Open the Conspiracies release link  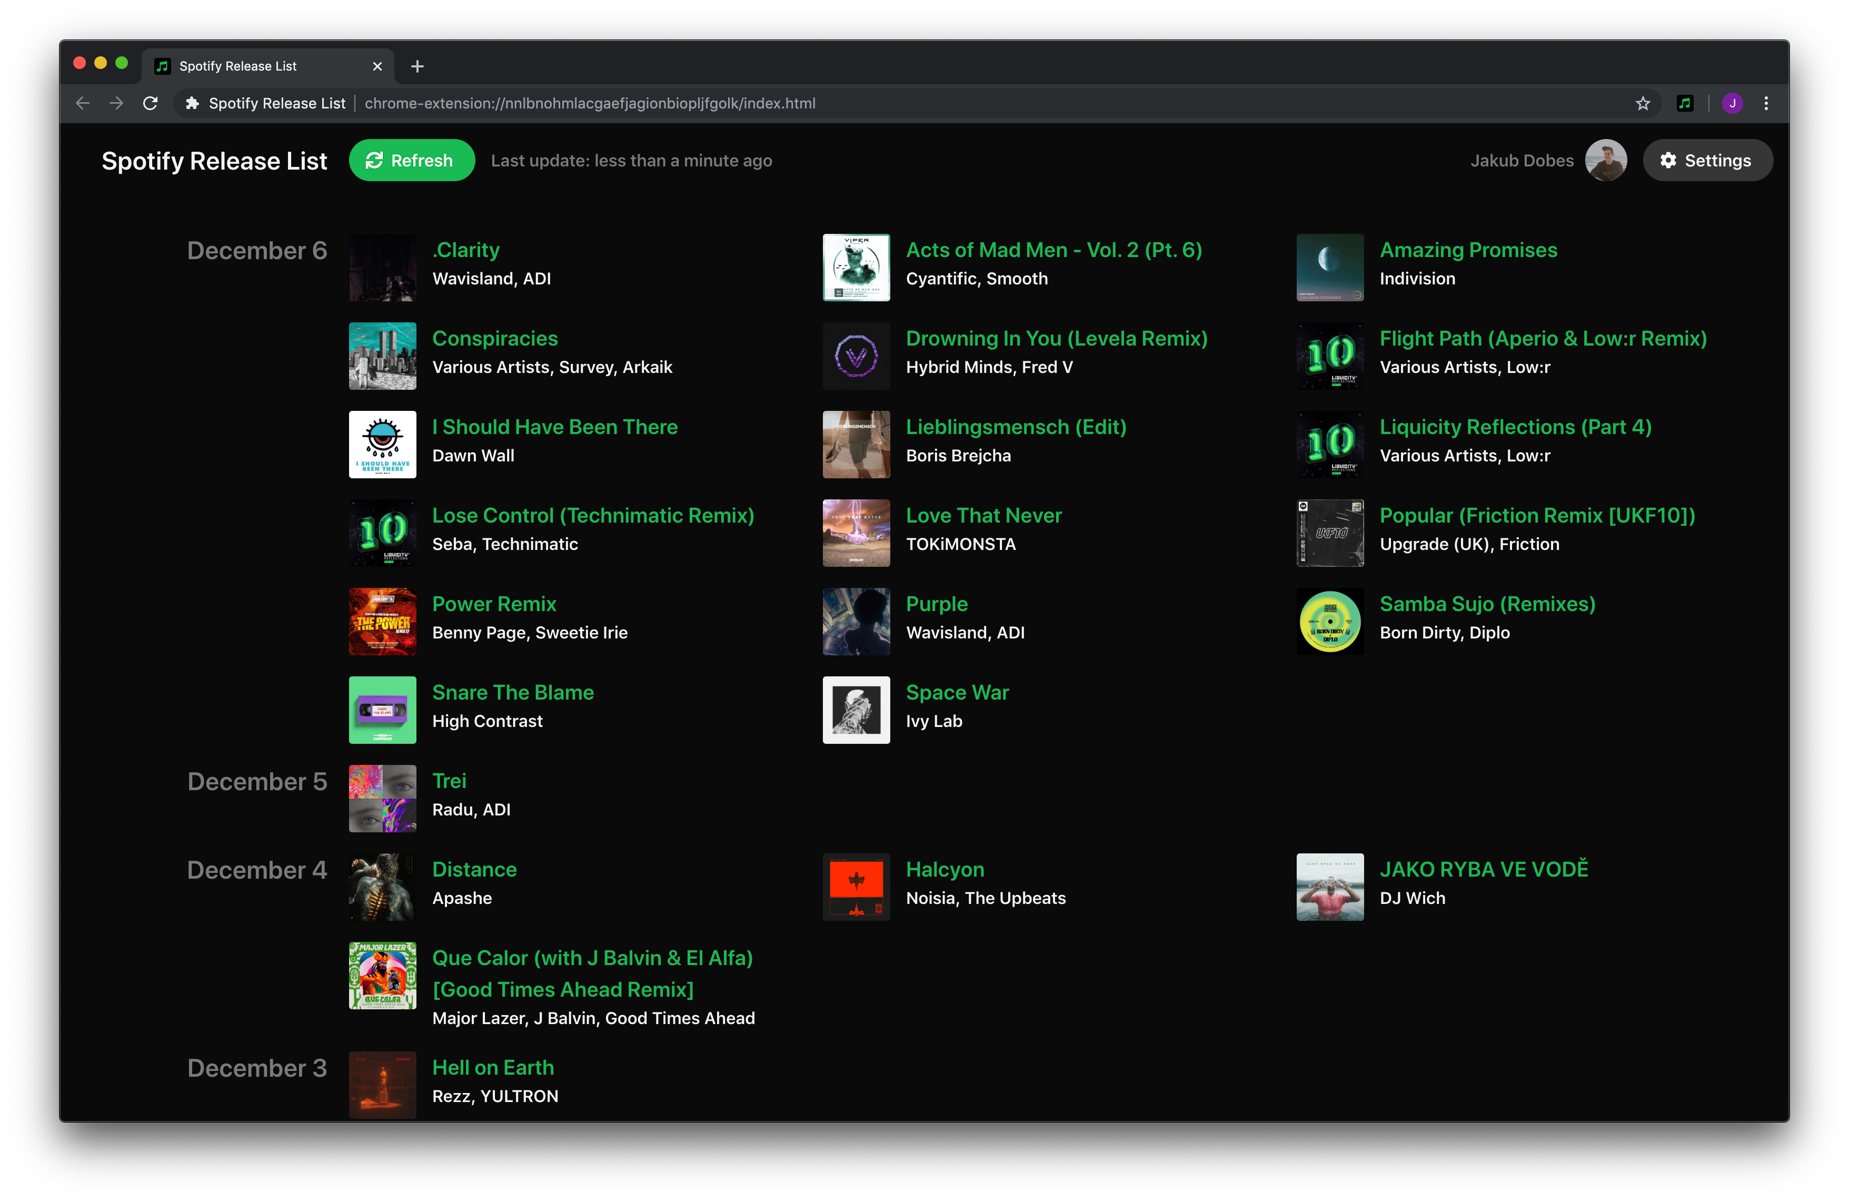tap(495, 338)
